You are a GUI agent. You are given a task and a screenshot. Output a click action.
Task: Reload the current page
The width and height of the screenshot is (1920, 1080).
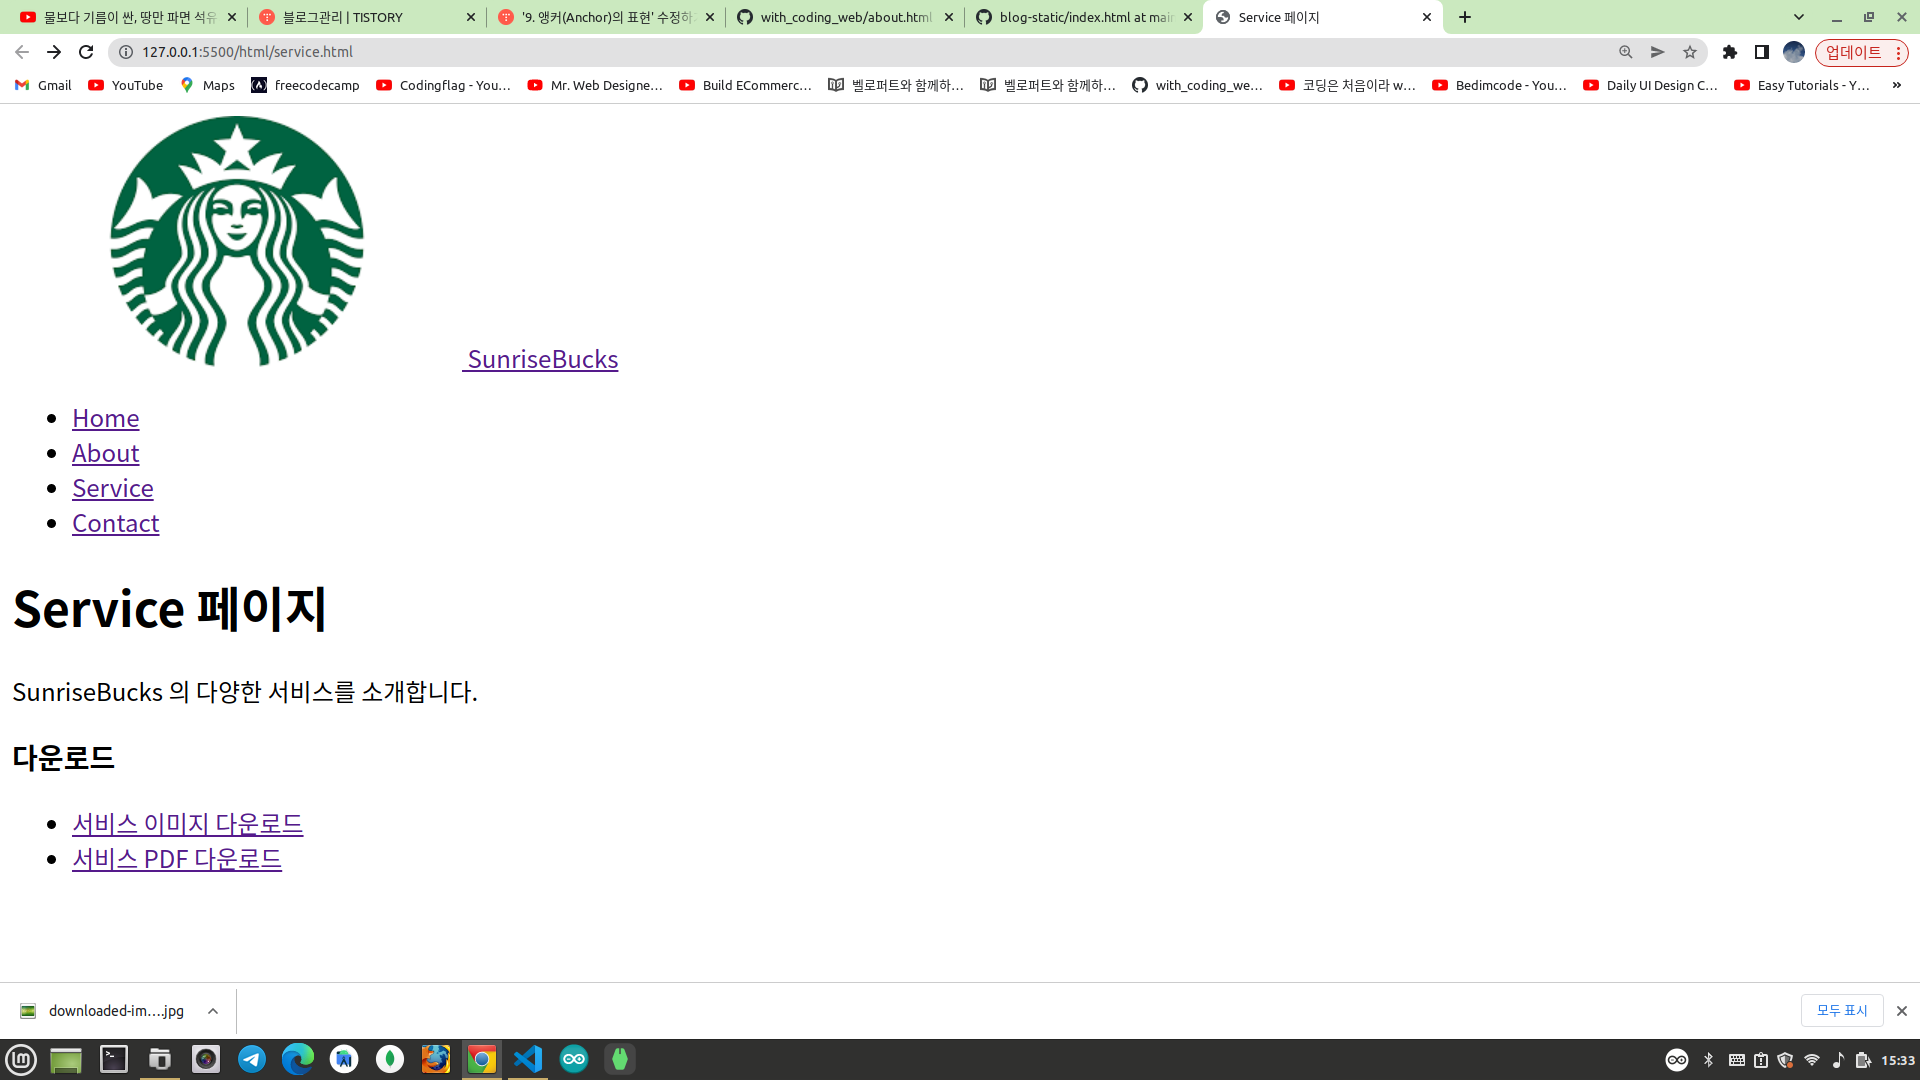(86, 52)
